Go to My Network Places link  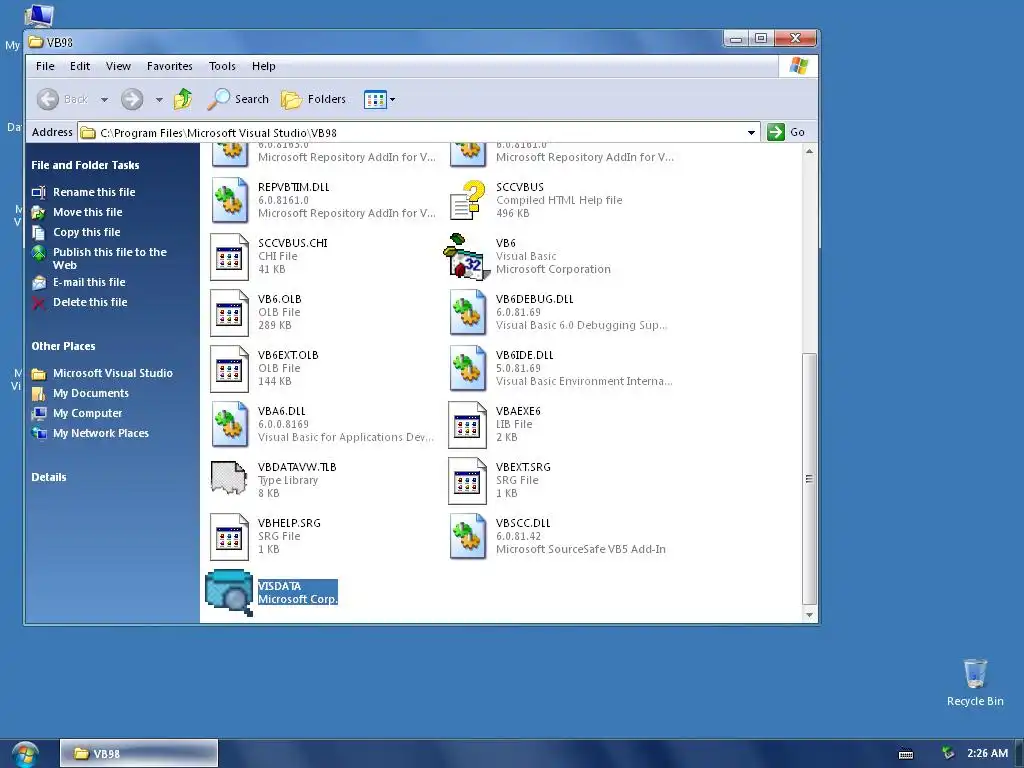[x=101, y=434]
